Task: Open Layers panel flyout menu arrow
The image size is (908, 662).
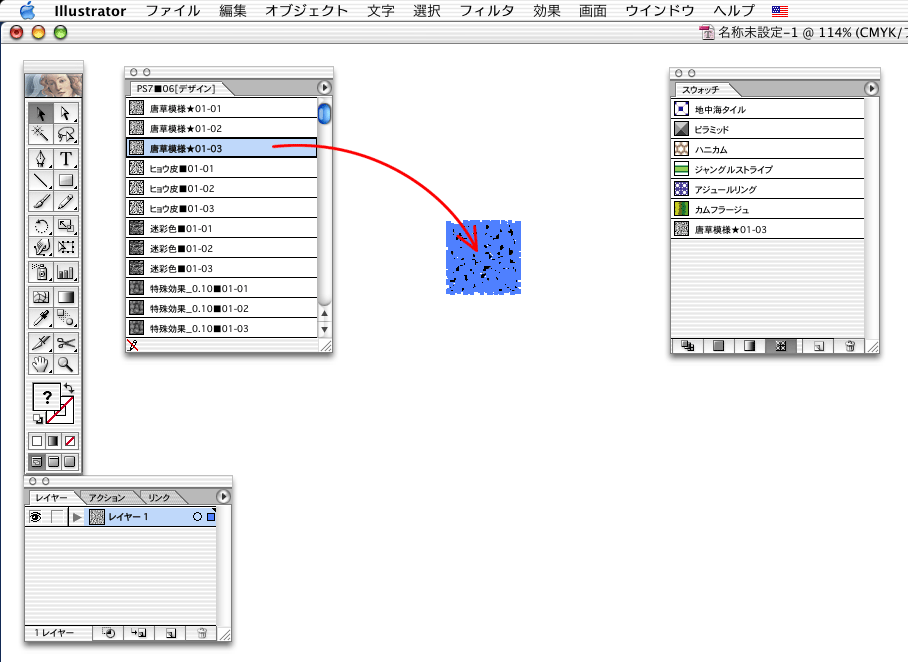Action: [x=224, y=496]
